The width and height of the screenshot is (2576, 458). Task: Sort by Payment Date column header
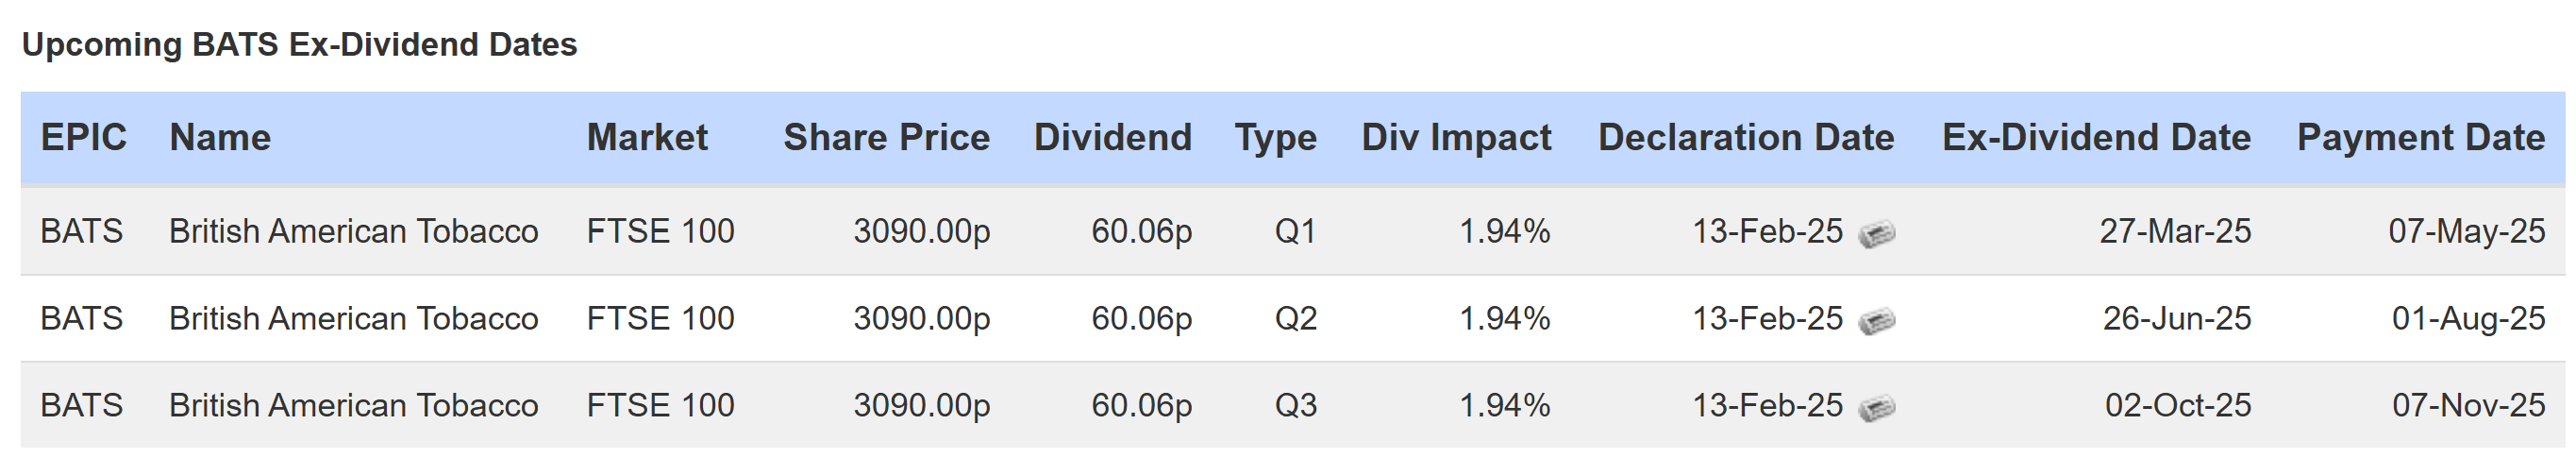pos(2421,138)
